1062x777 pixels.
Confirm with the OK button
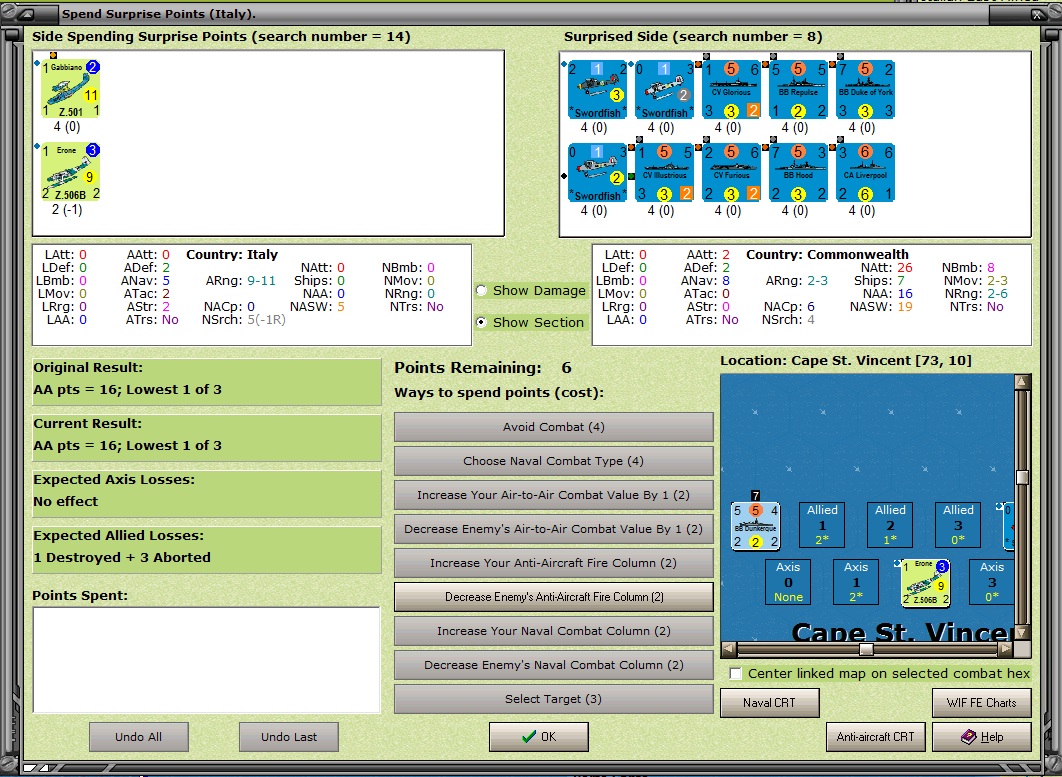[538, 736]
